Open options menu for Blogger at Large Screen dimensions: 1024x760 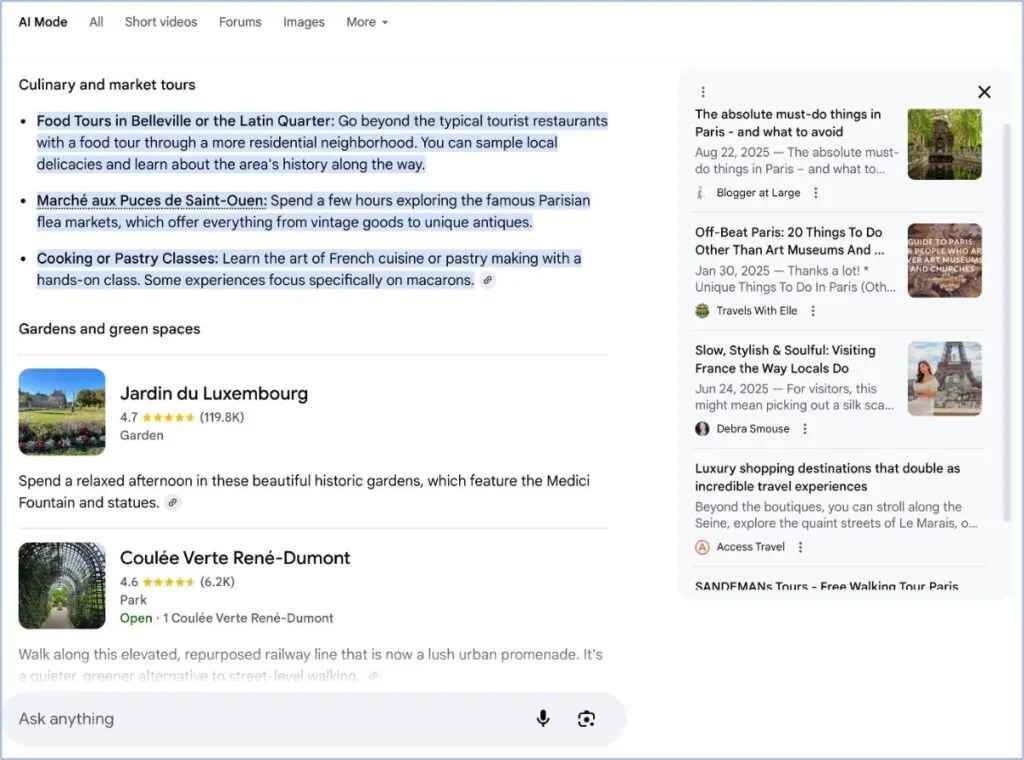point(816,193)
